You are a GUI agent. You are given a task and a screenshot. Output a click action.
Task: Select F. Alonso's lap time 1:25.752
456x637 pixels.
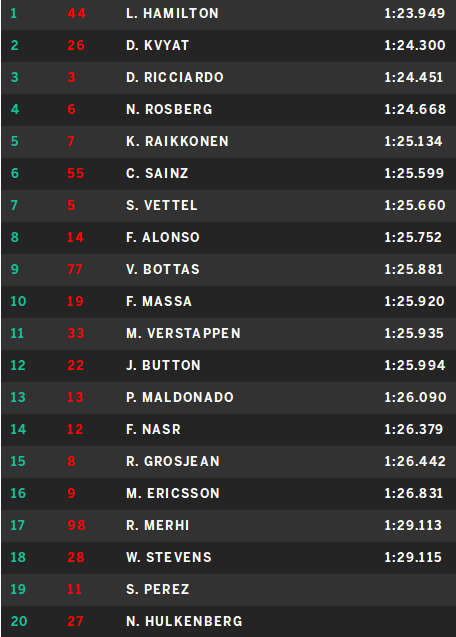tap(413, 237)
